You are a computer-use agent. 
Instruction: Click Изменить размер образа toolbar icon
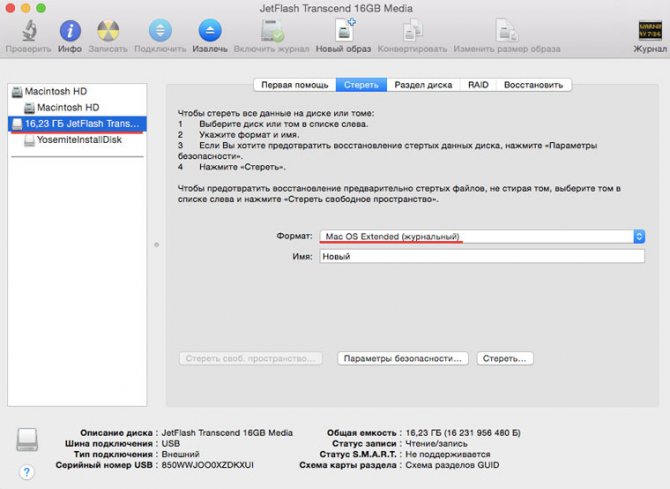pos(507,31)
